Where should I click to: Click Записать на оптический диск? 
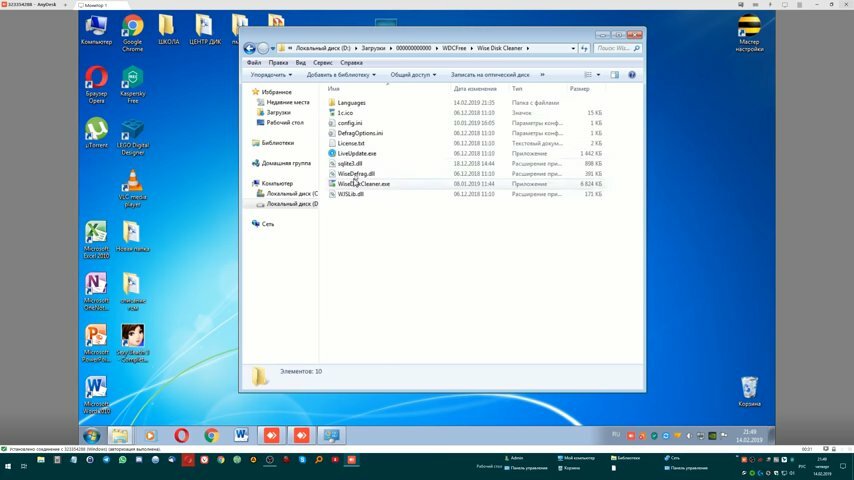pyautogui.click(x=490, y=75)
